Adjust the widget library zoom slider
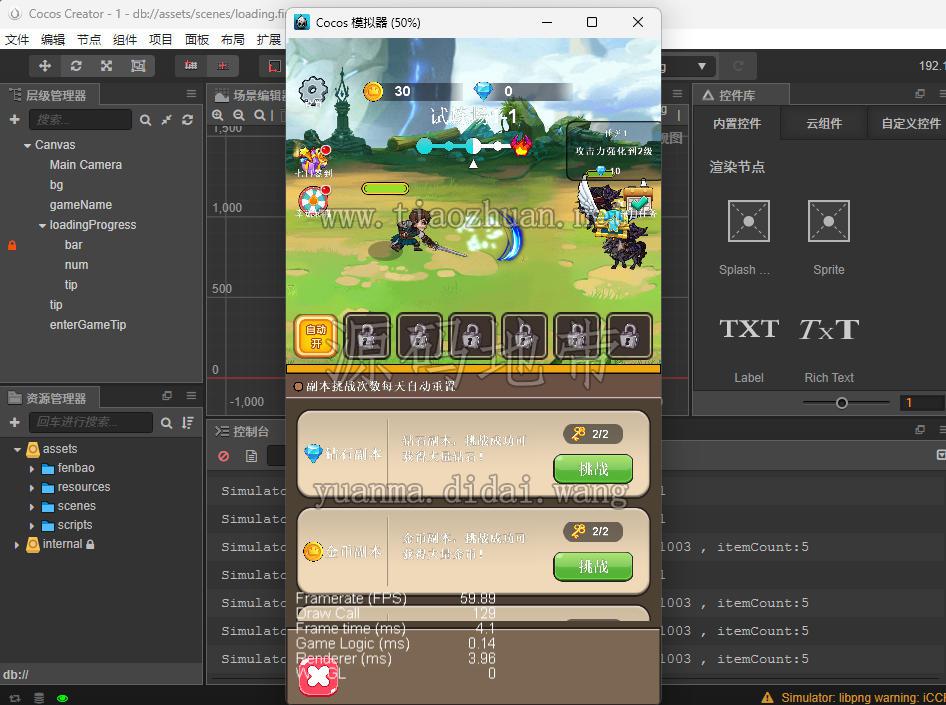 point(842,403)
